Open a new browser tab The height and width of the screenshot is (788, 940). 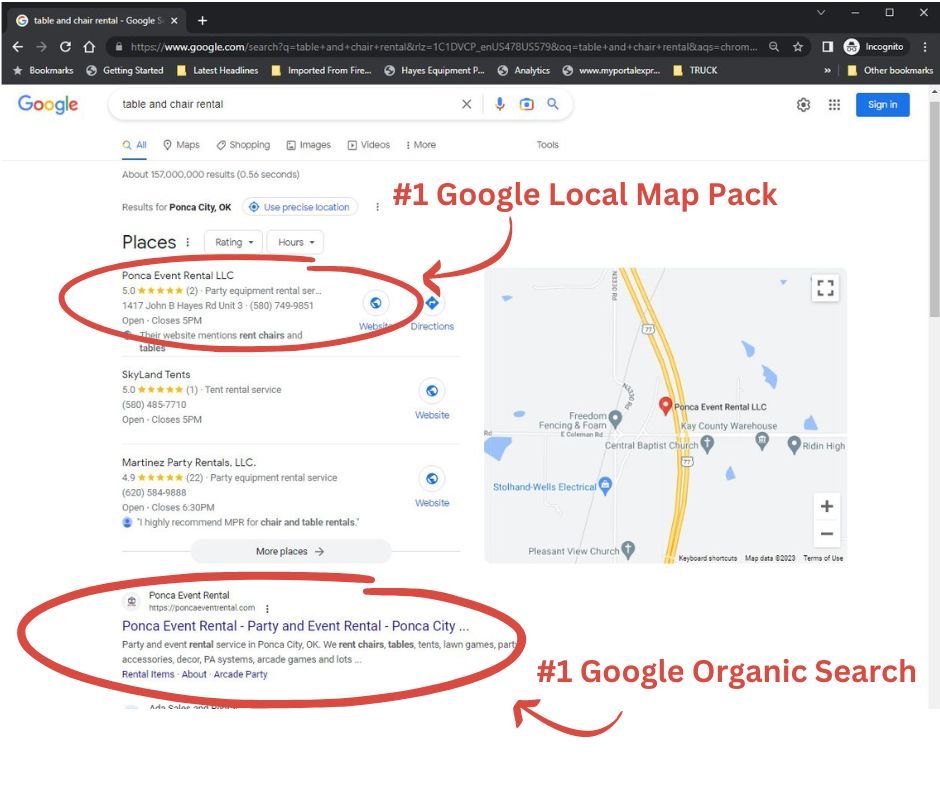coord(203,20)
